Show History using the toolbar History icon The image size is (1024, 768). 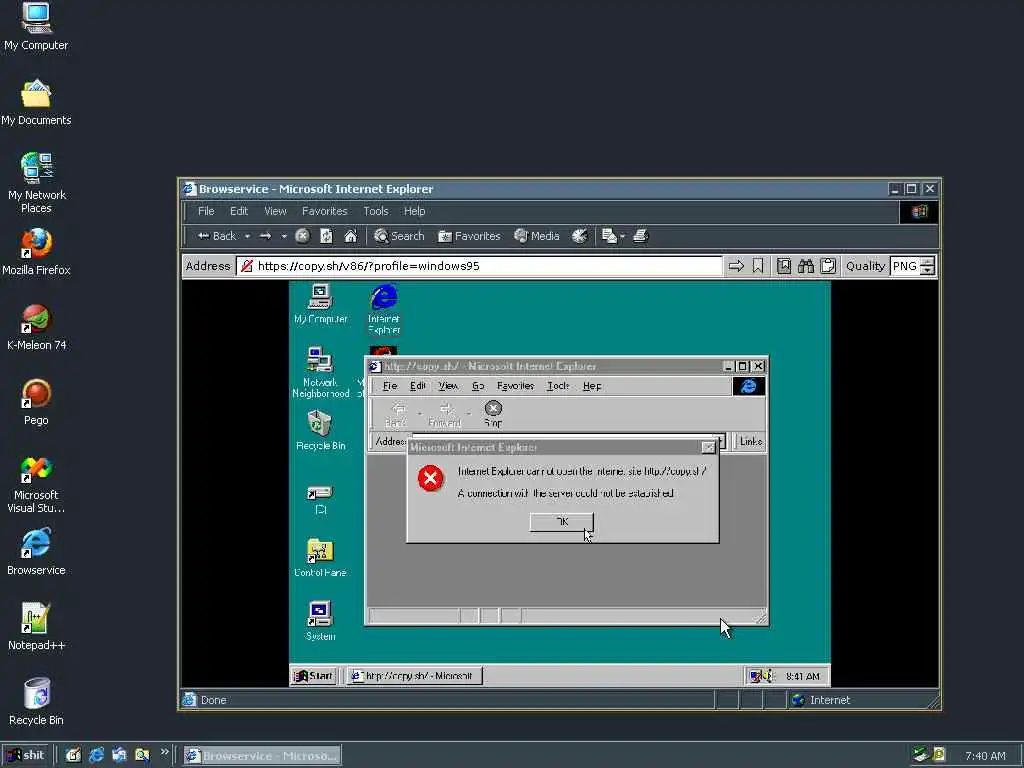580,236
